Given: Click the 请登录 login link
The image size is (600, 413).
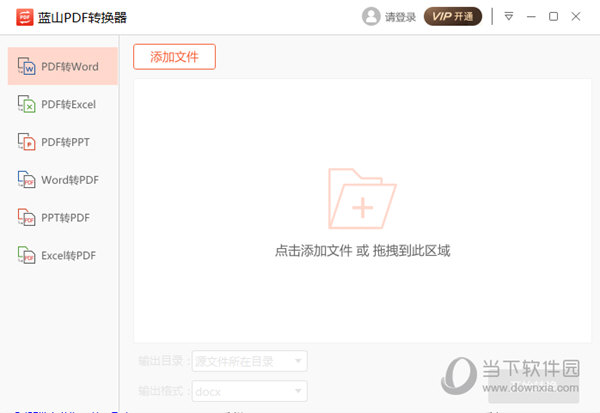Looking at the screenshot, I should (401, 17).
